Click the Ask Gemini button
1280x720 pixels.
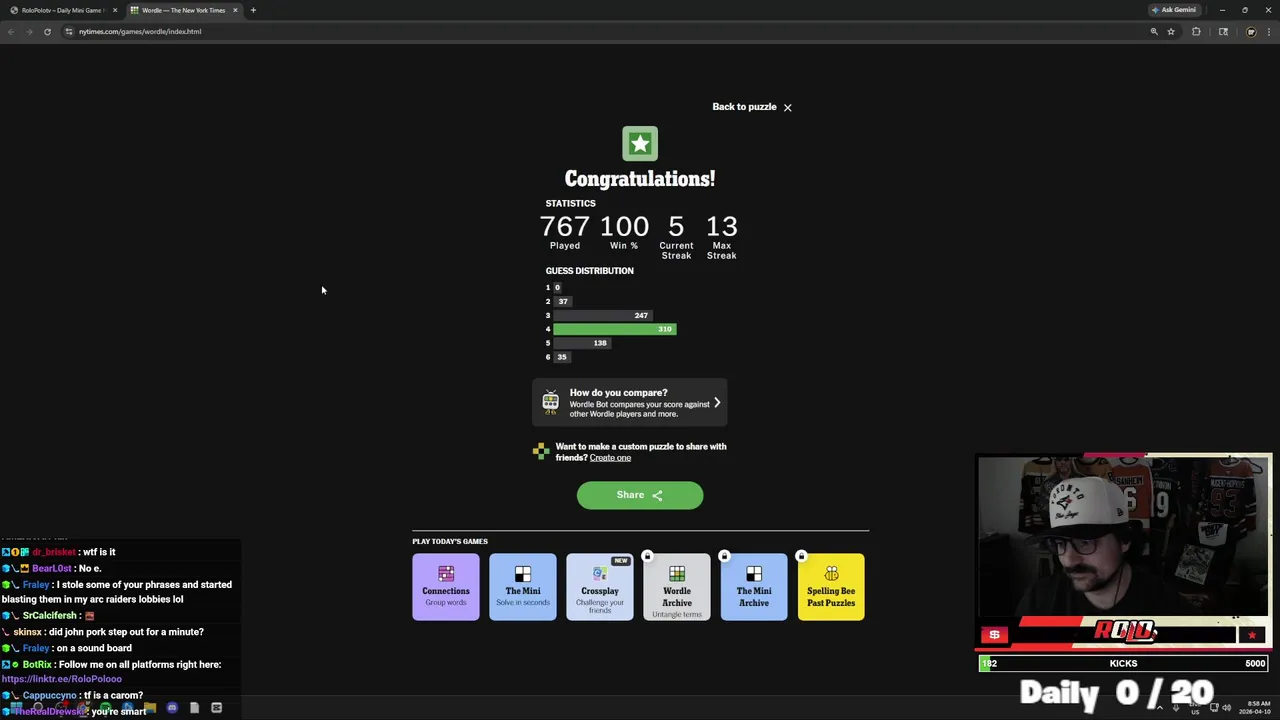click(1174, 10)
